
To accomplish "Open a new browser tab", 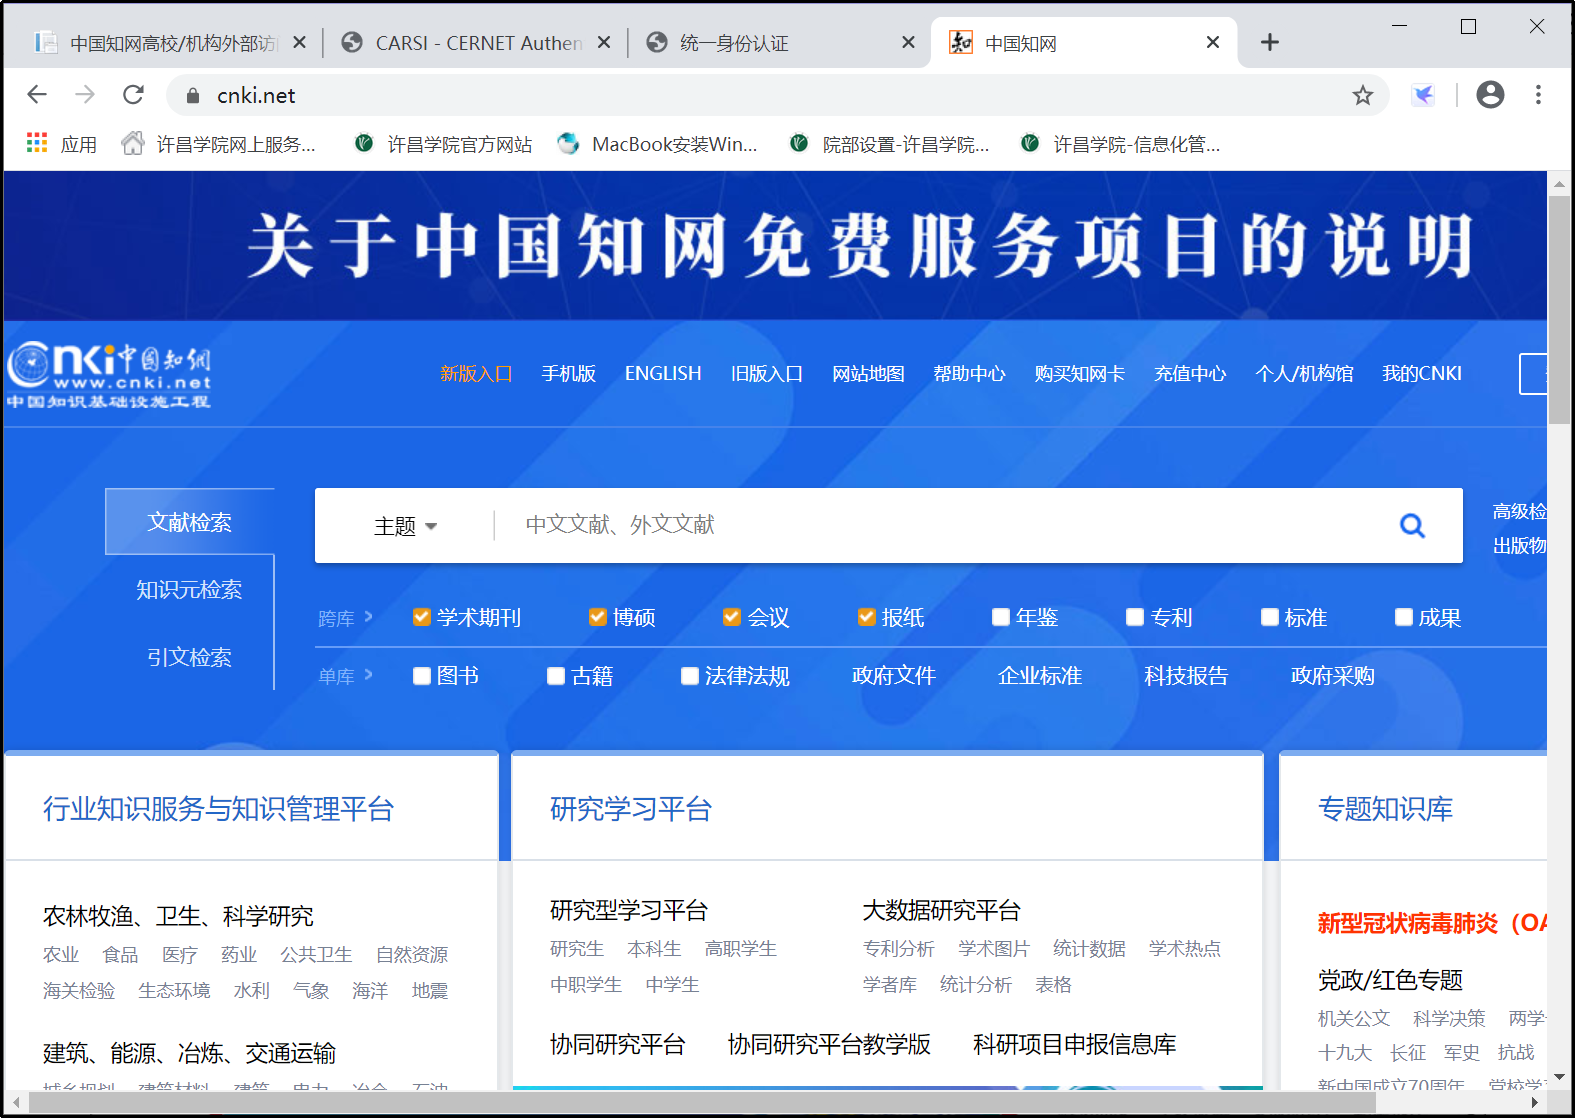I will [x=1269, y=42].
